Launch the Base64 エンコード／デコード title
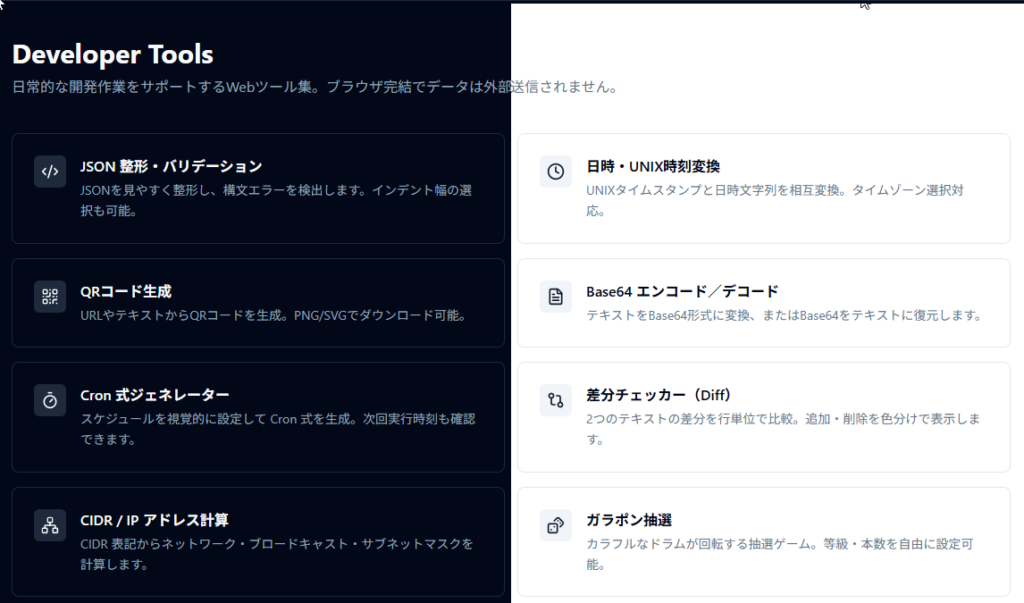The image size is (1024, 603). (x=682, y=291)
